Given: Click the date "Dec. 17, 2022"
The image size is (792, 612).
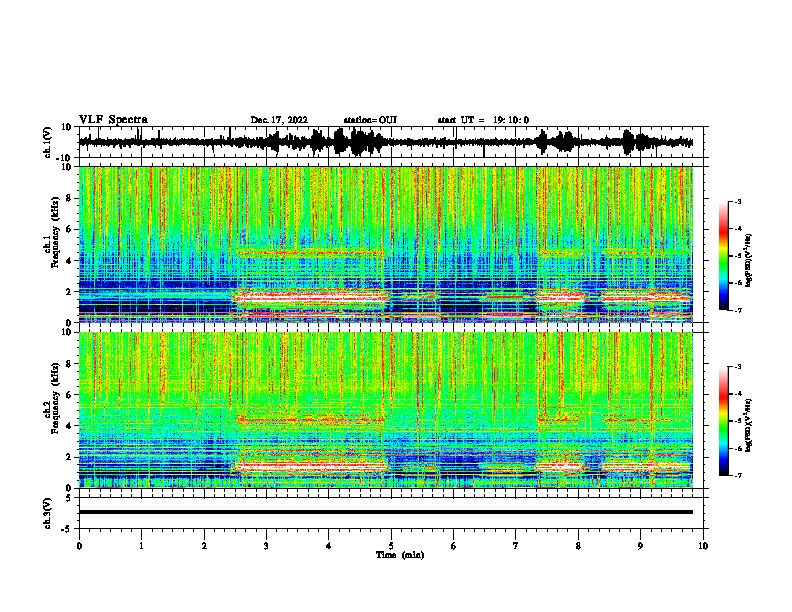Looking at the screenshot, I should tap(279, 120).
